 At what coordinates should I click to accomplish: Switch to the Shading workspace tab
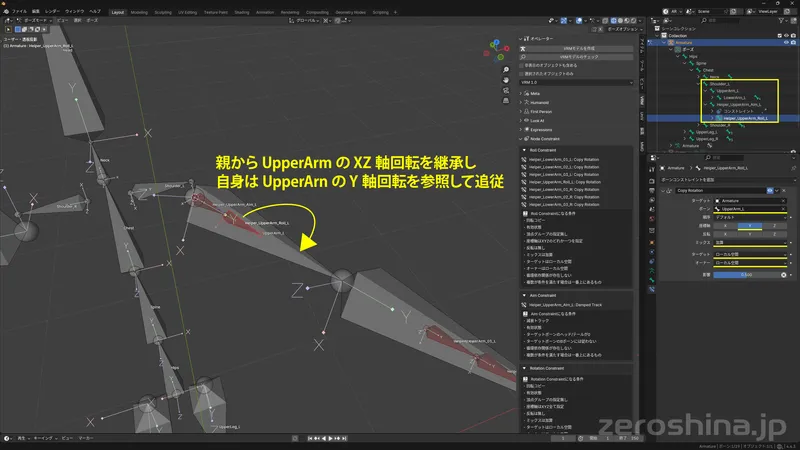(241, 12)
